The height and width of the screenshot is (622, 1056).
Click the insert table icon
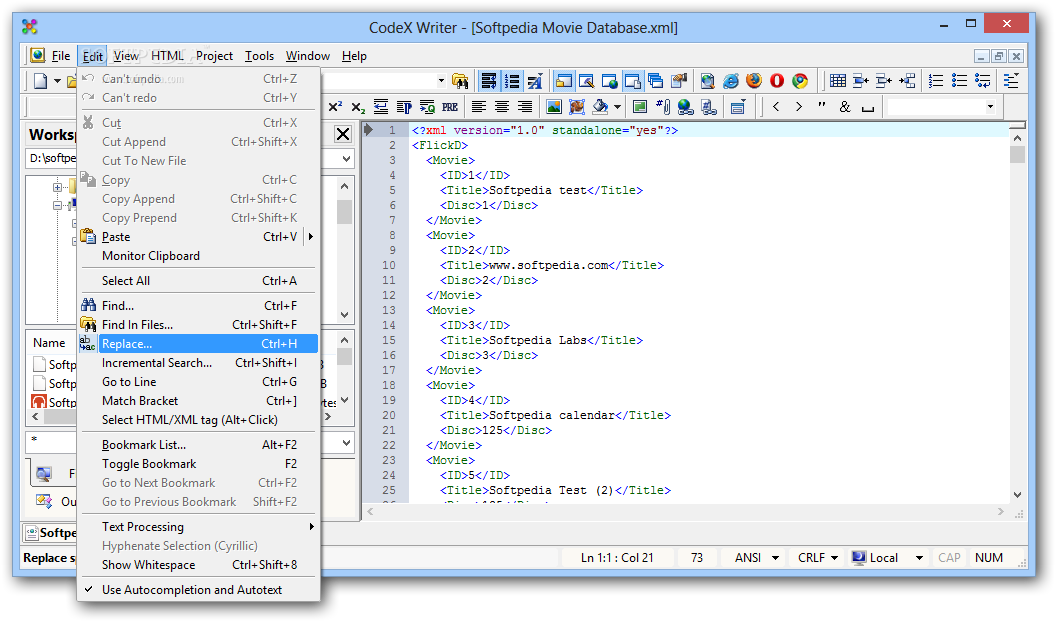[838, 81]
